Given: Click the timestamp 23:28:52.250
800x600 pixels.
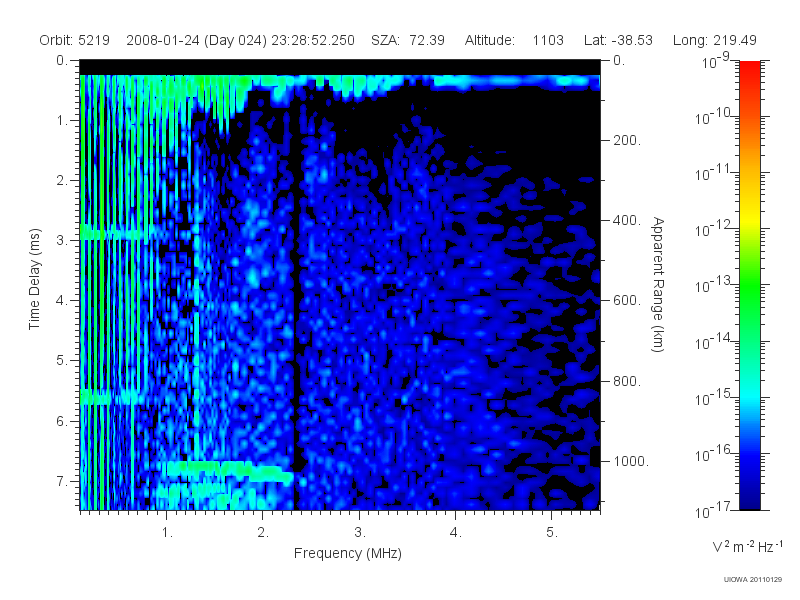Looking at the screenshot, I should point(313,40).
